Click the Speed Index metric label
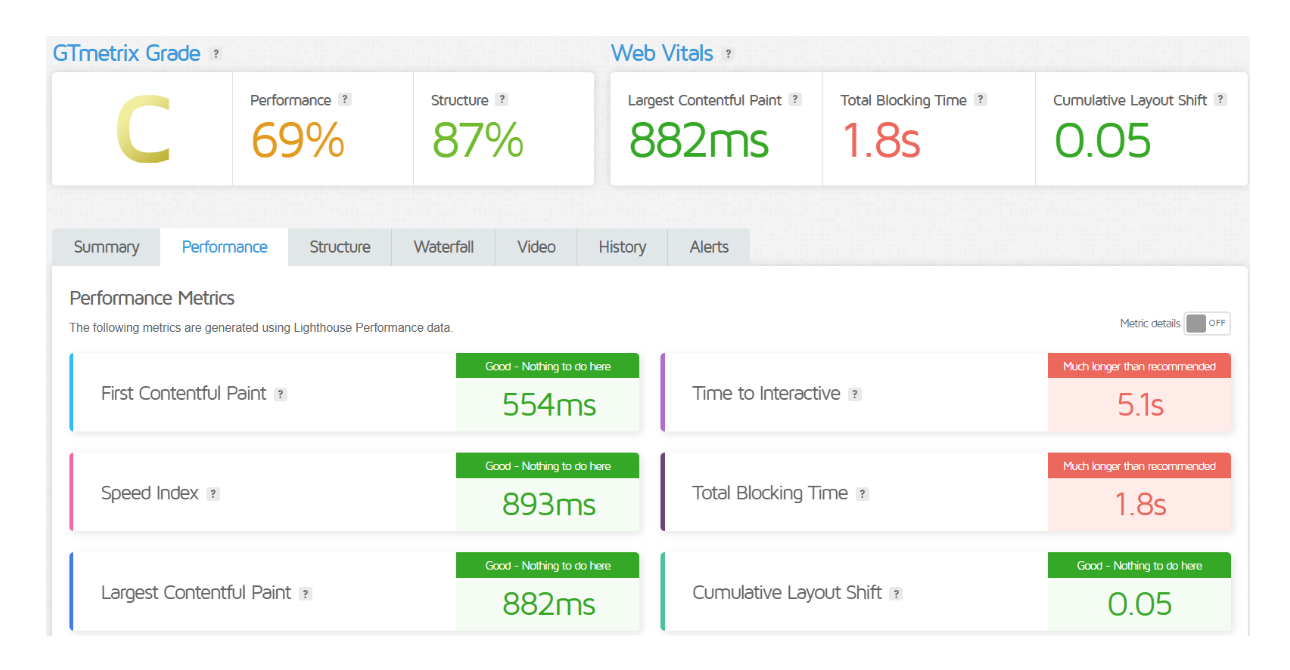Screen dimensions: 1290x670 150,493
